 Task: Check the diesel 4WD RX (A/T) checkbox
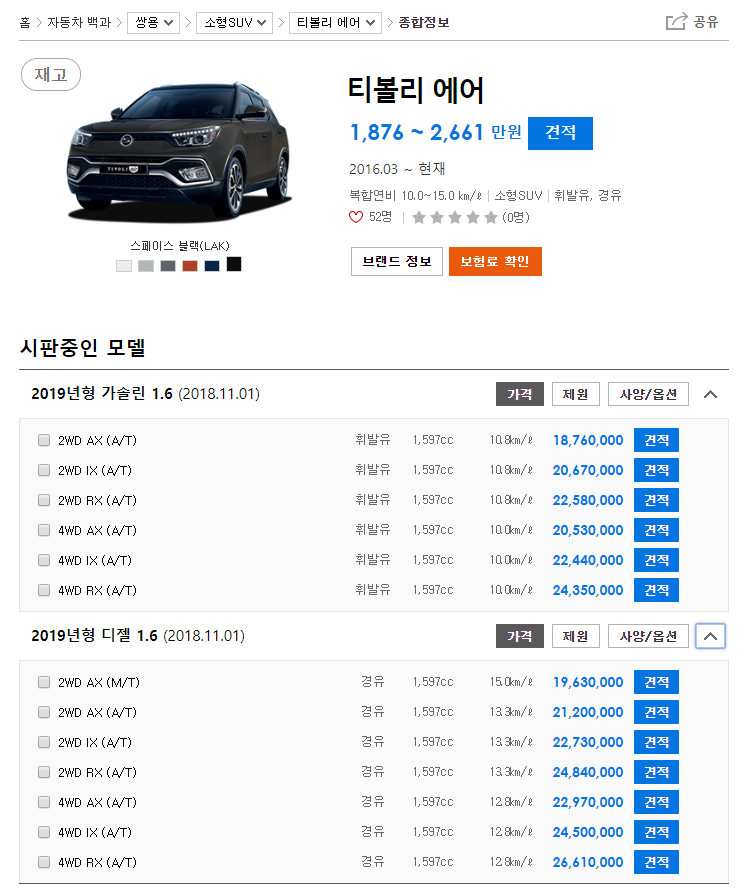(x=44, y=862)
